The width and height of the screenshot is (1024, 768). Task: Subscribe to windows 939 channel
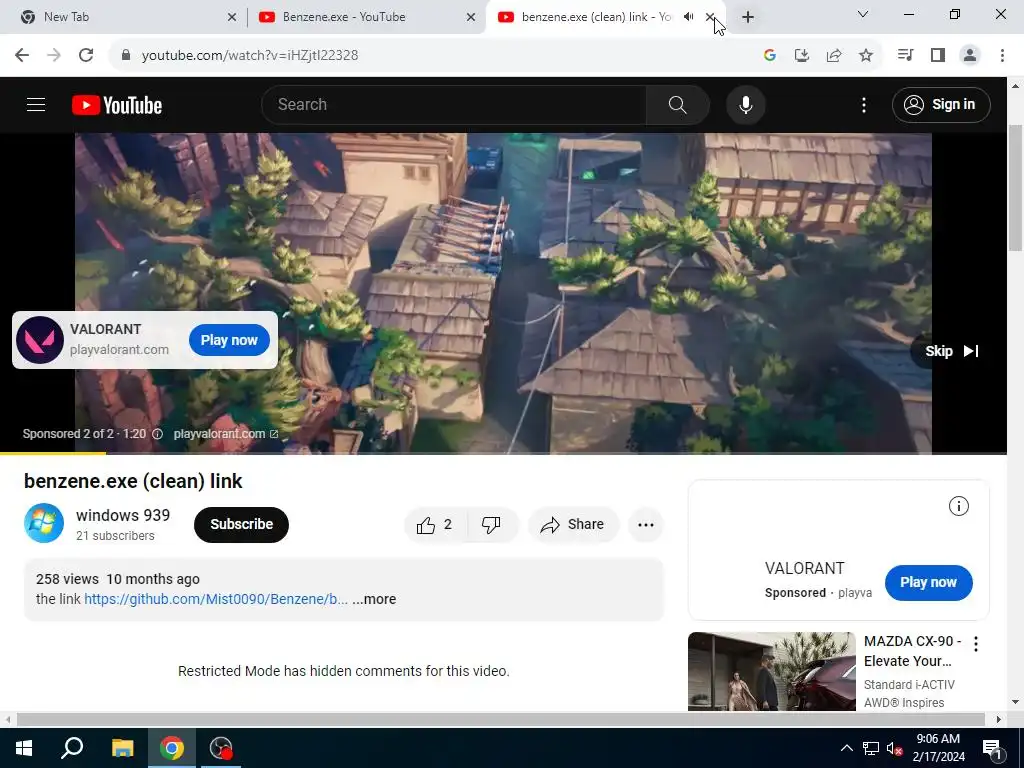(241, 524)
